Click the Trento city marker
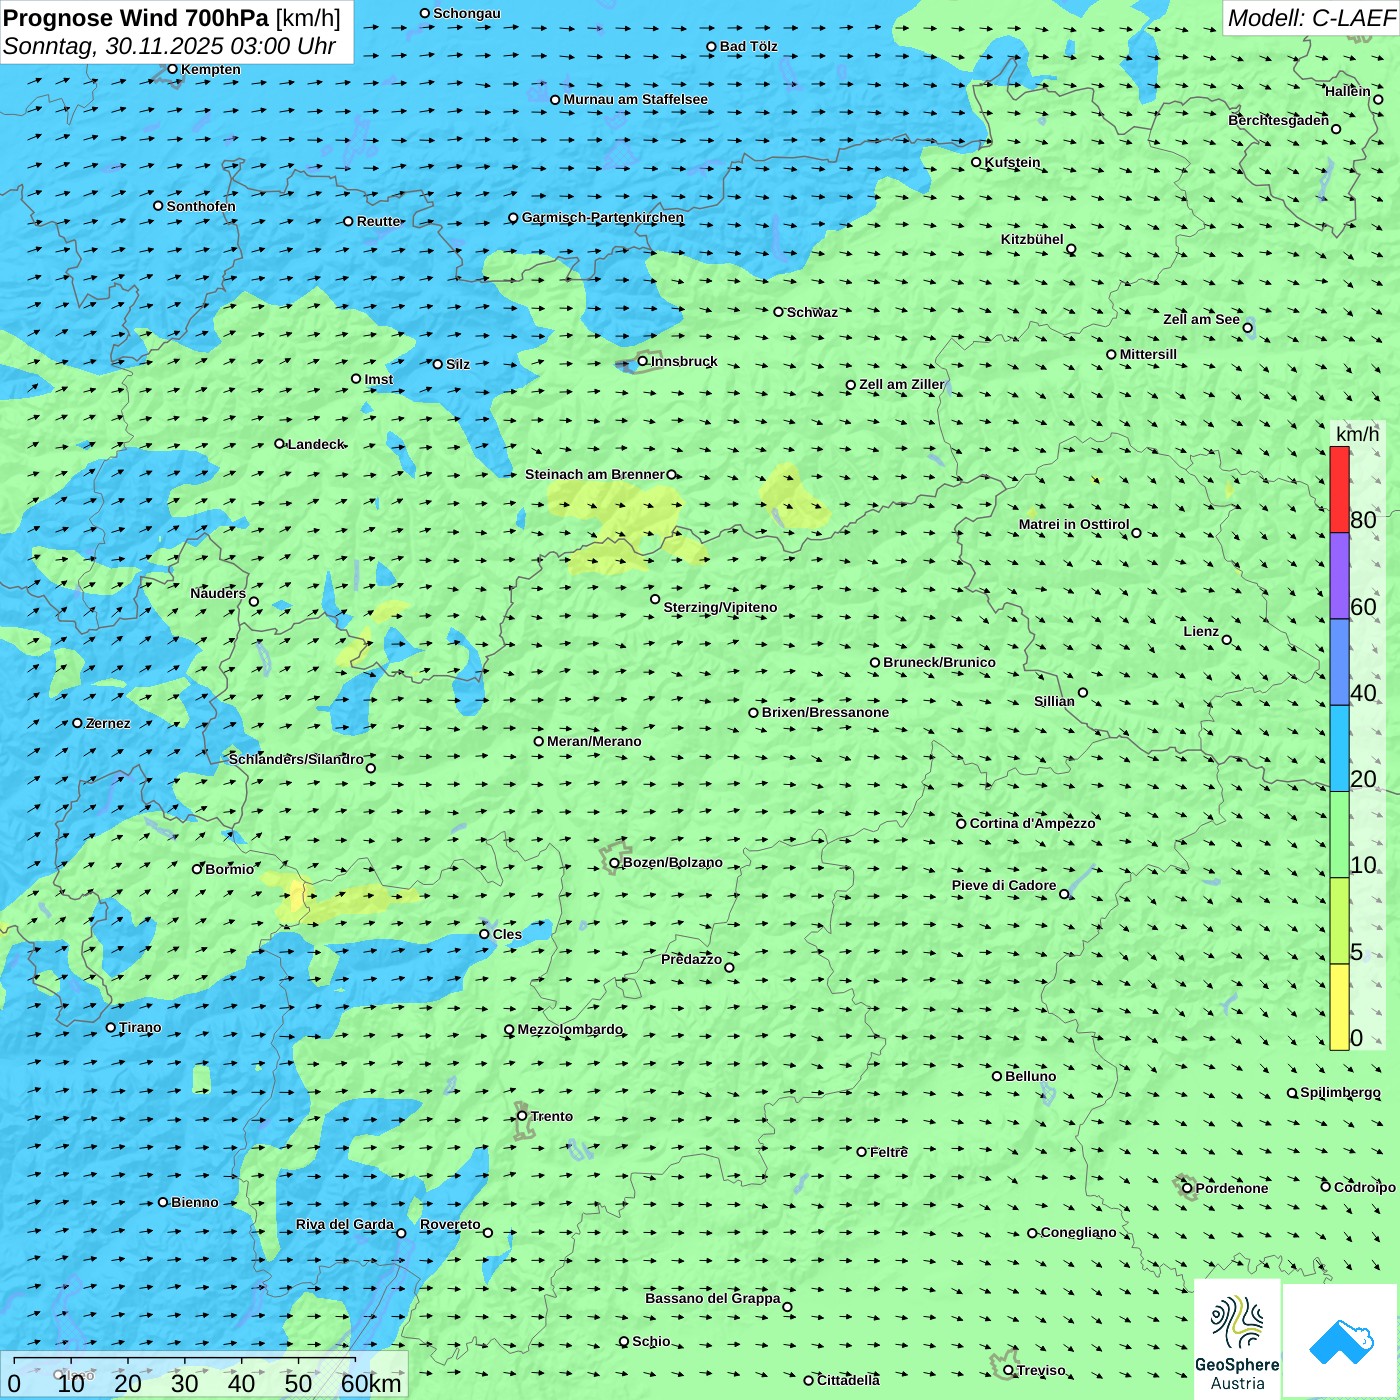 (x=522, y=1116)
